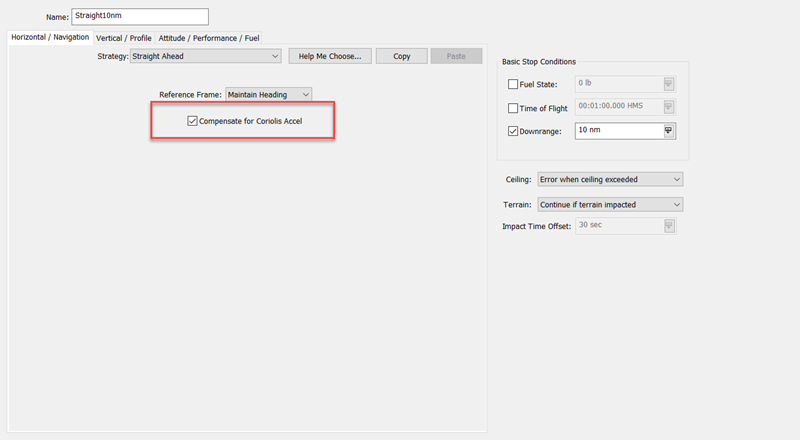Open the Terrain behavior dropdown

click(610, 204)
